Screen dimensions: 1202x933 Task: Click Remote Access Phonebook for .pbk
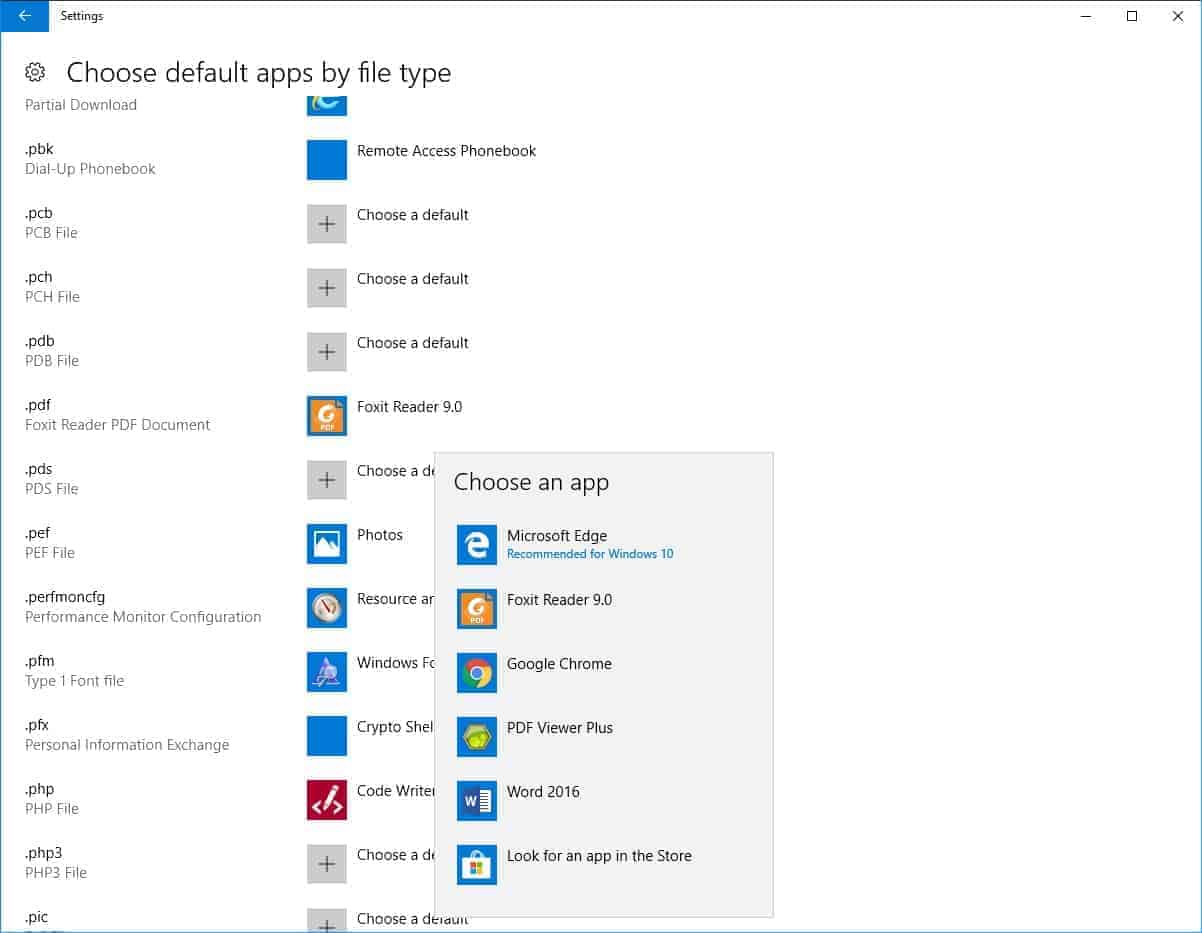446,151
